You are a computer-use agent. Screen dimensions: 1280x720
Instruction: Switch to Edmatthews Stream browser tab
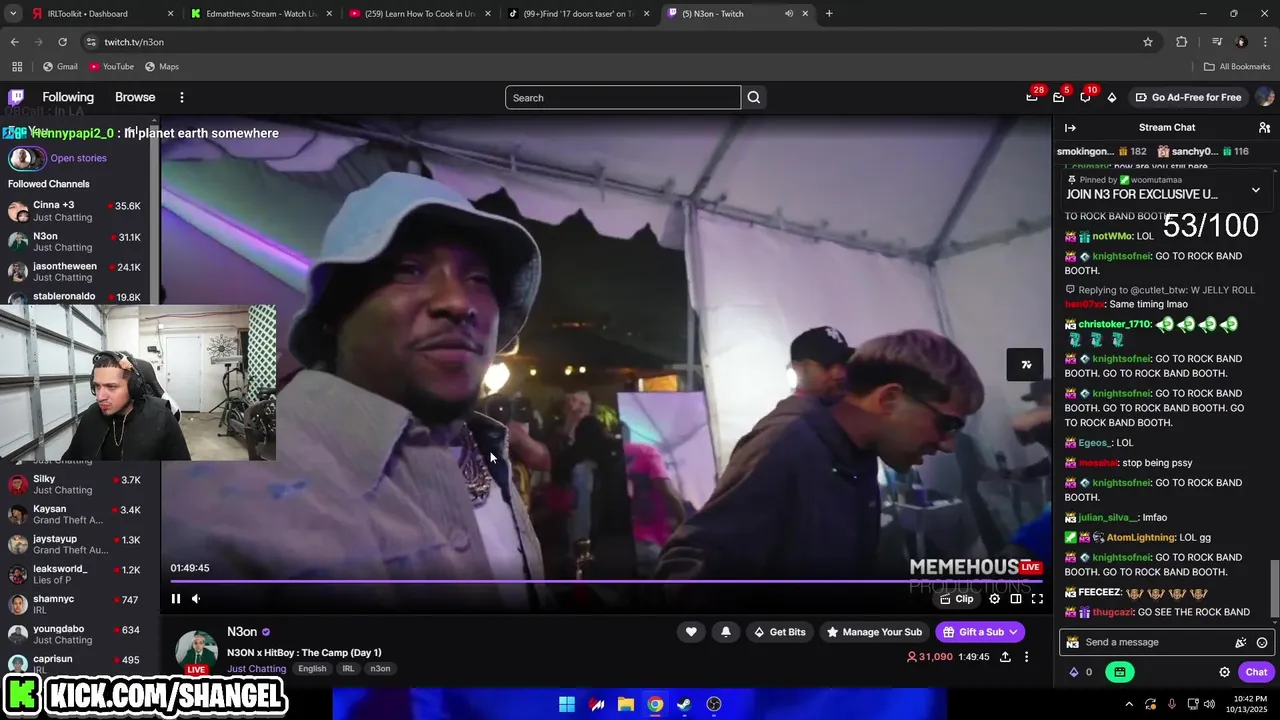tap(261, 14)
